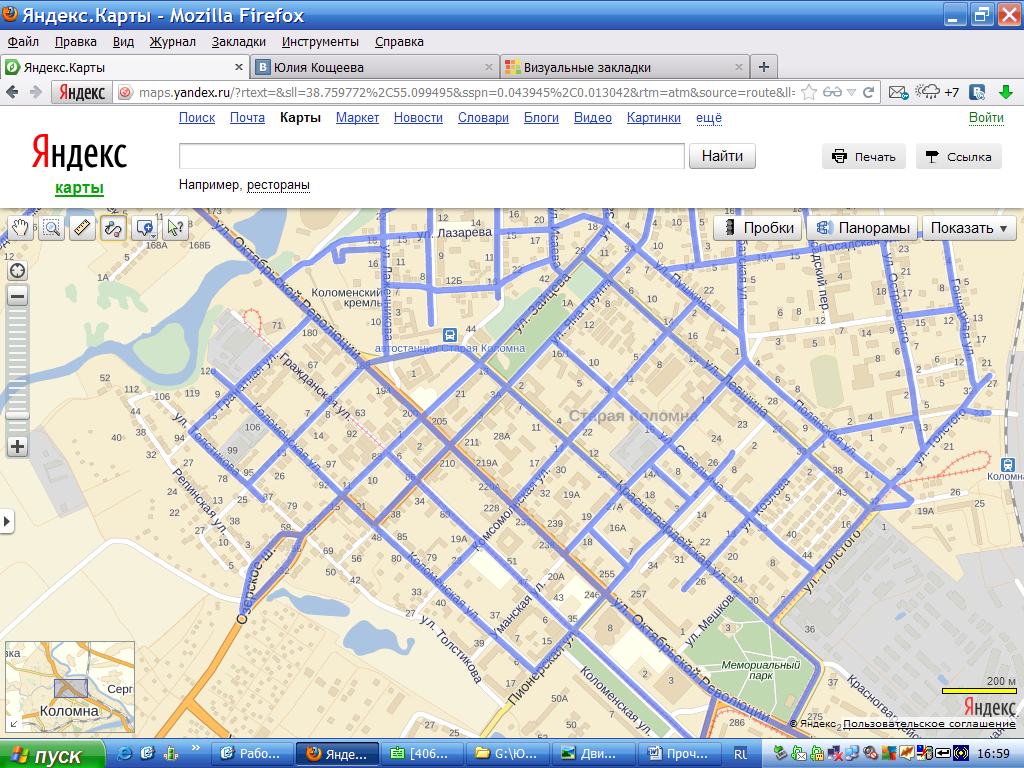Click the VKontakte toolbar icon

point(977,92)
